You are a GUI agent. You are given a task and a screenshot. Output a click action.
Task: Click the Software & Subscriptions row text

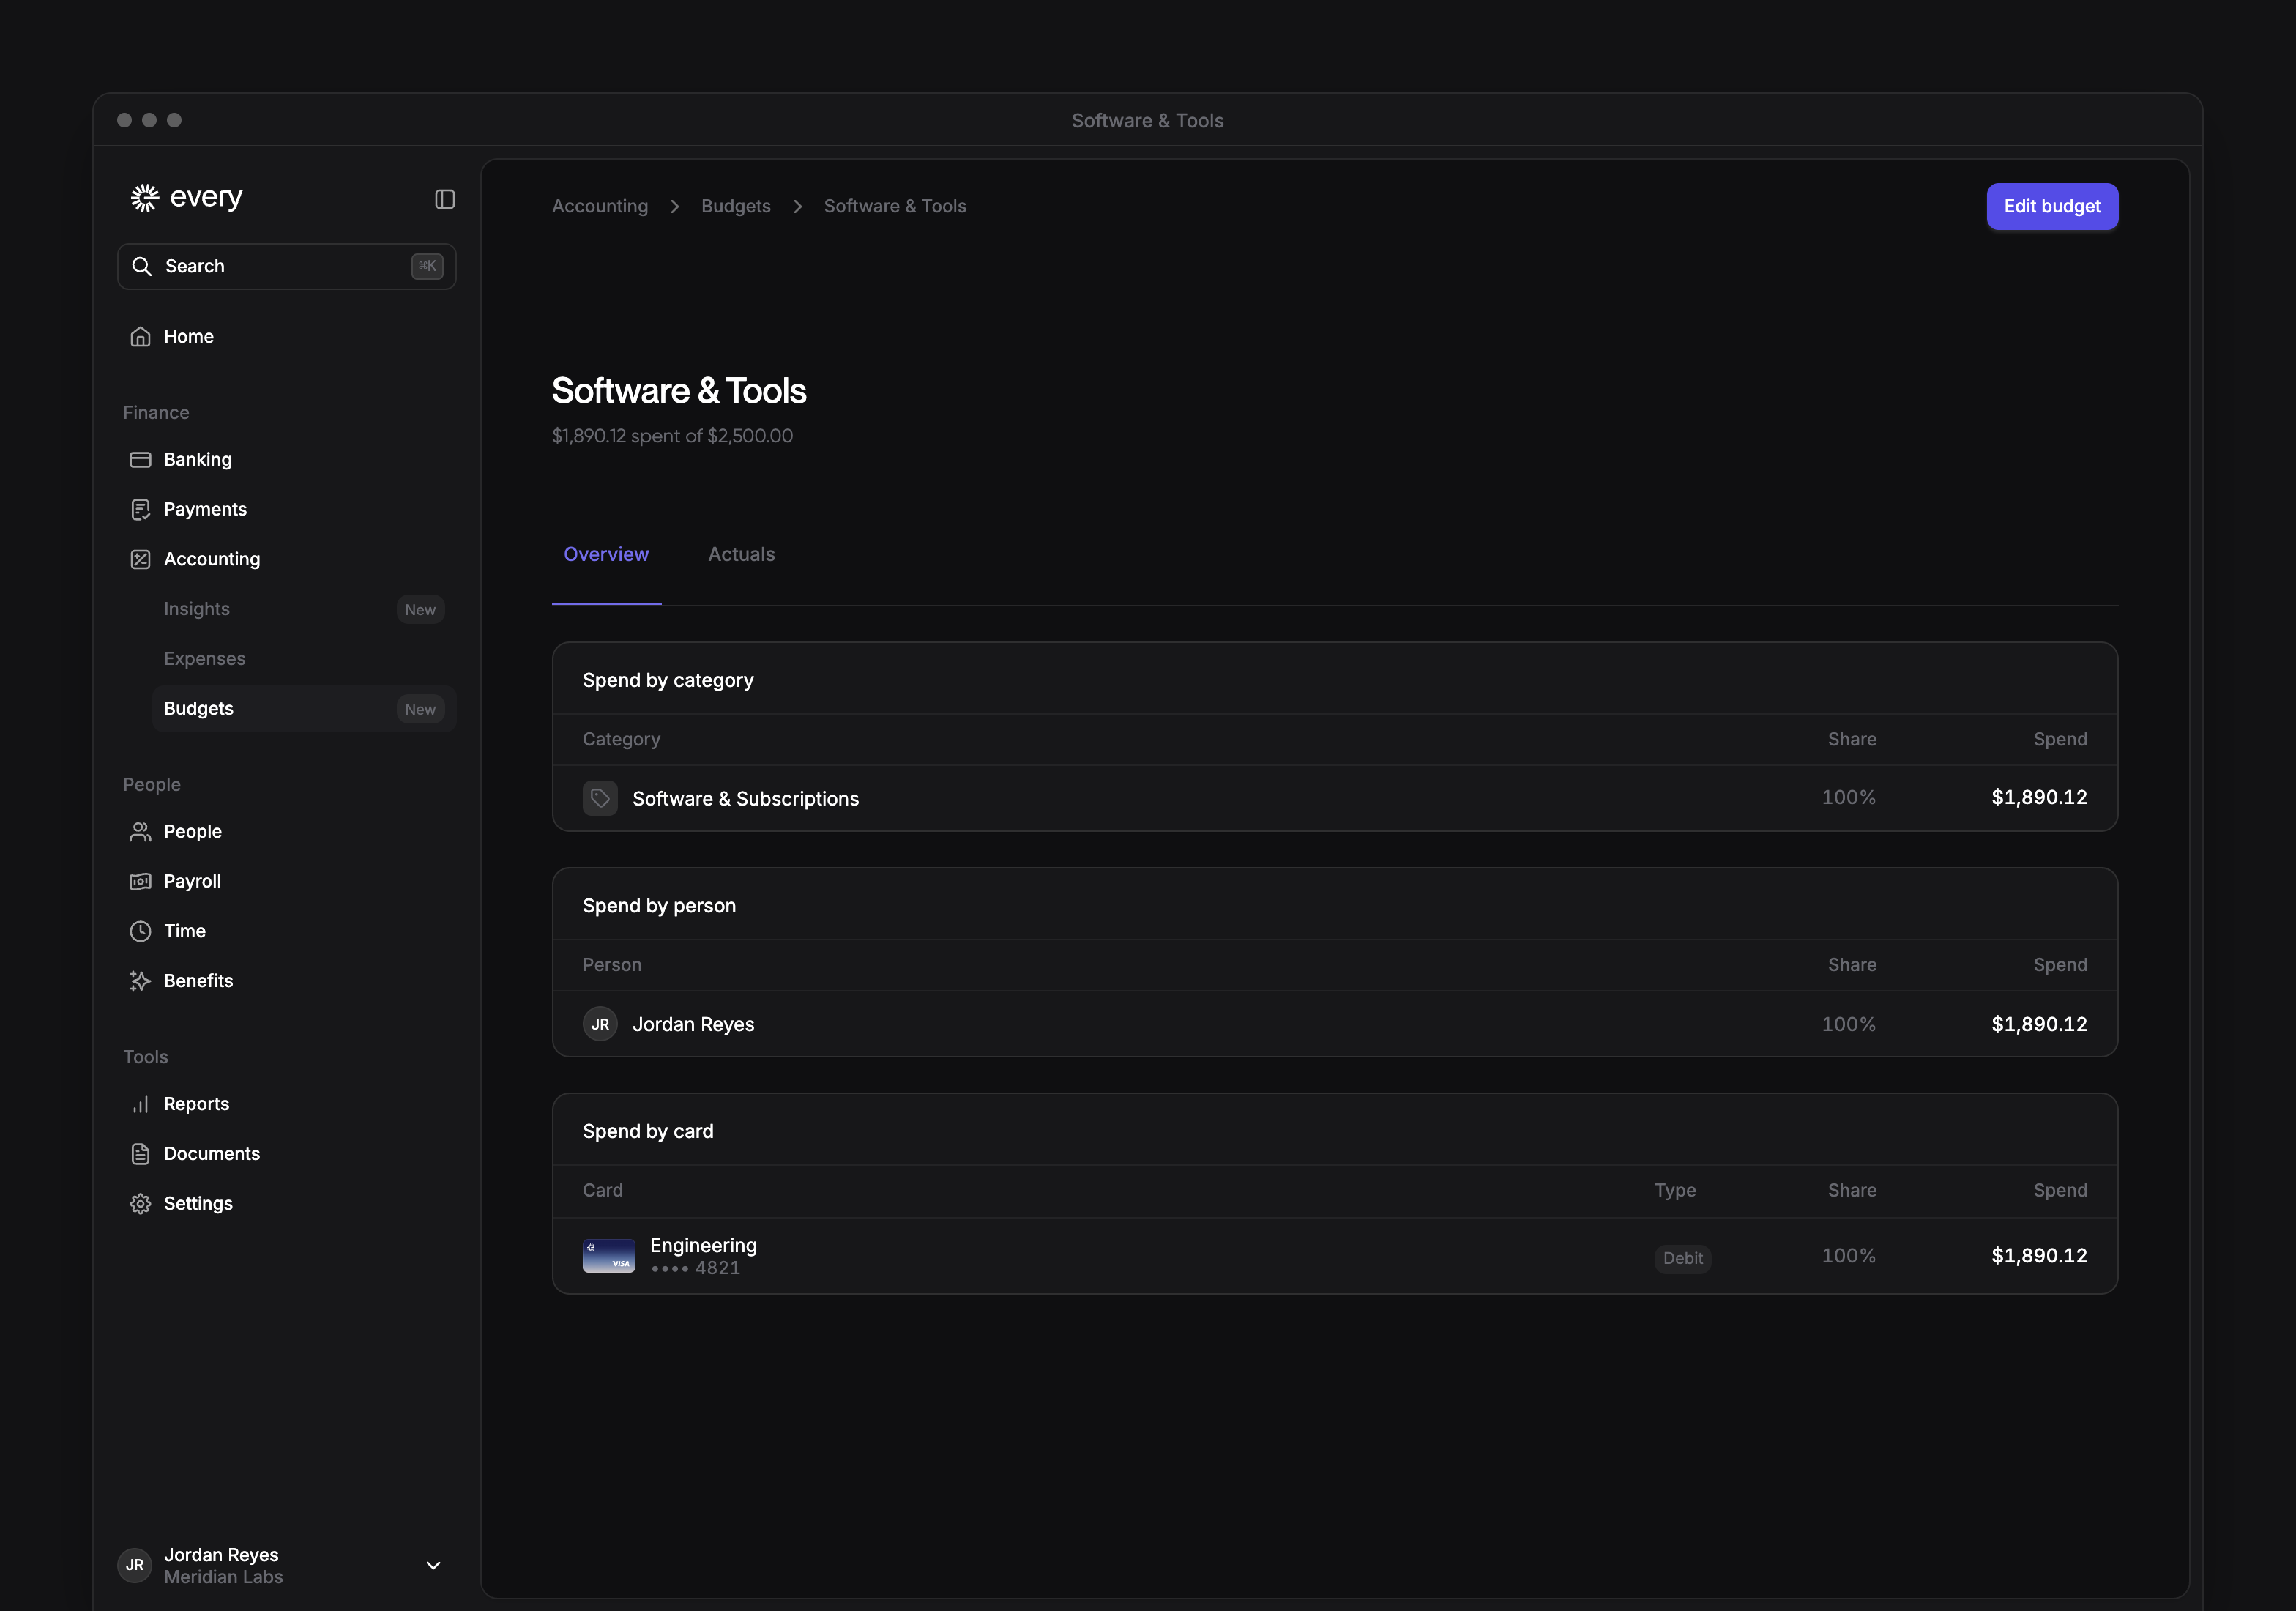(x=746, y=799)
